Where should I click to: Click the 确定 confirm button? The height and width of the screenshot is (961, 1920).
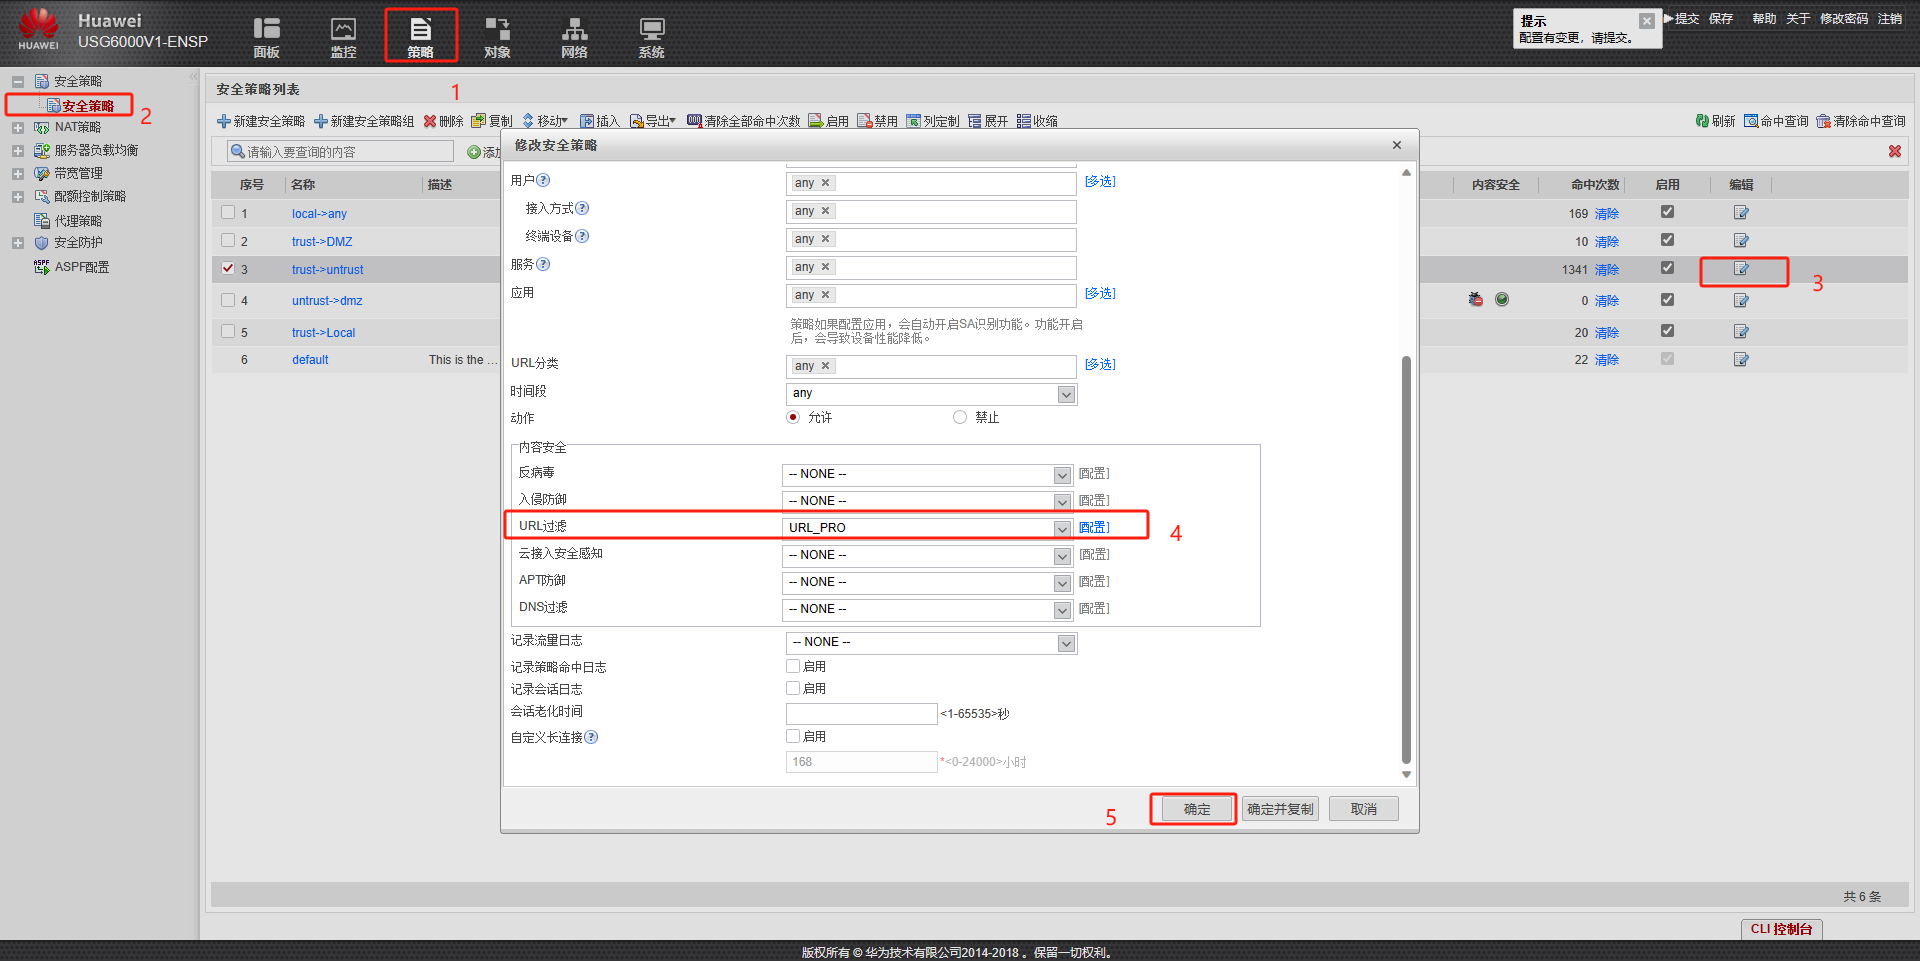[x=1196, y=809]
